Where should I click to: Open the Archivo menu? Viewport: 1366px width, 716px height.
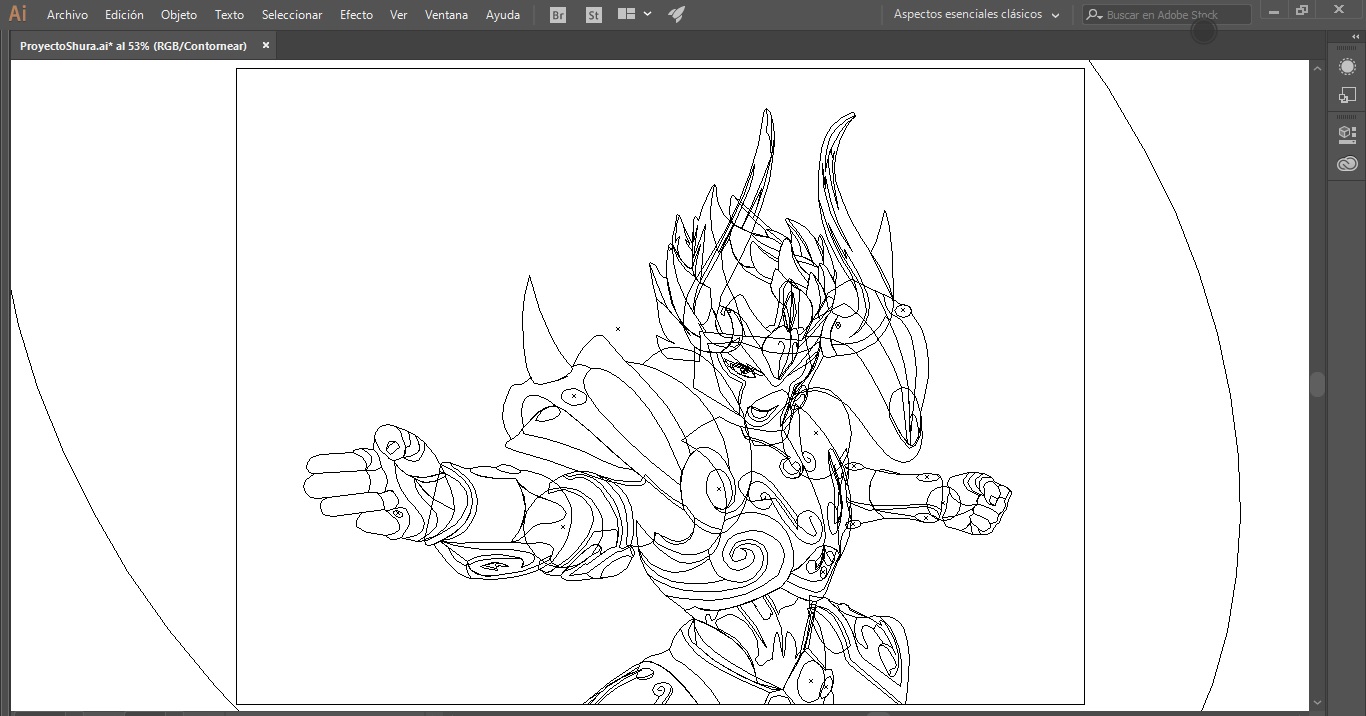67,15
